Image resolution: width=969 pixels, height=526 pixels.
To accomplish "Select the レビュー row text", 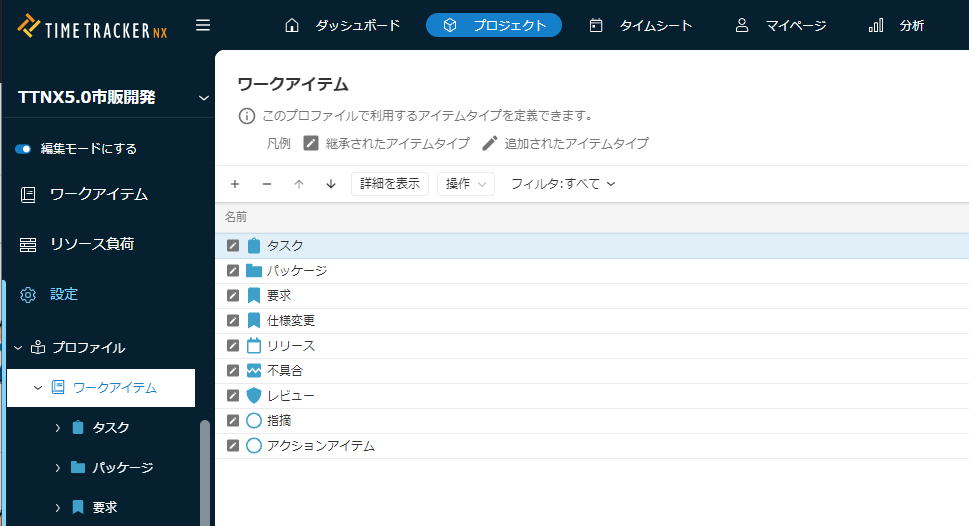I will point(290,396).
